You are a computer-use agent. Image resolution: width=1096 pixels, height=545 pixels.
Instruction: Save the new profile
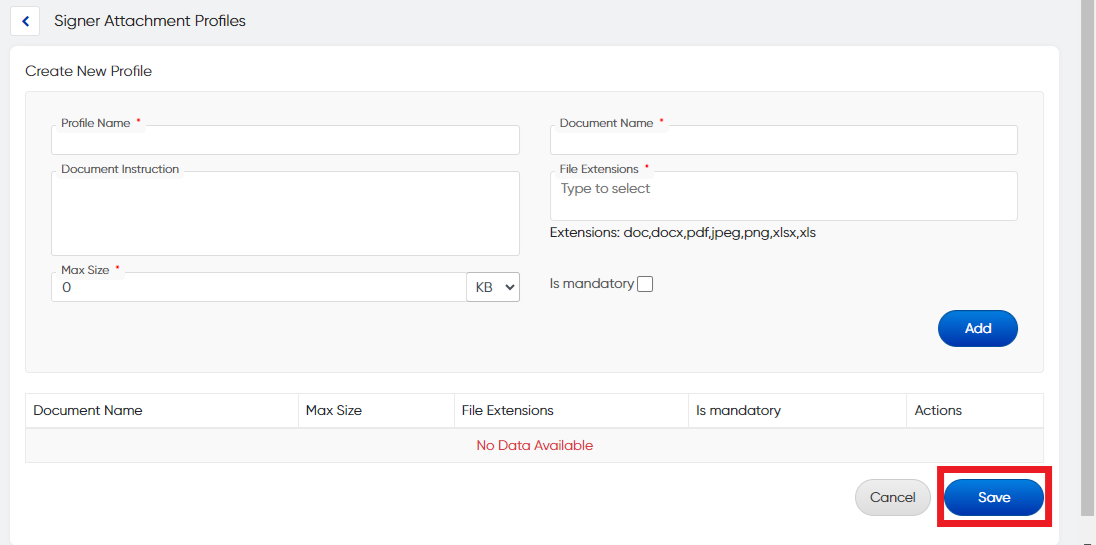(993, 497)
